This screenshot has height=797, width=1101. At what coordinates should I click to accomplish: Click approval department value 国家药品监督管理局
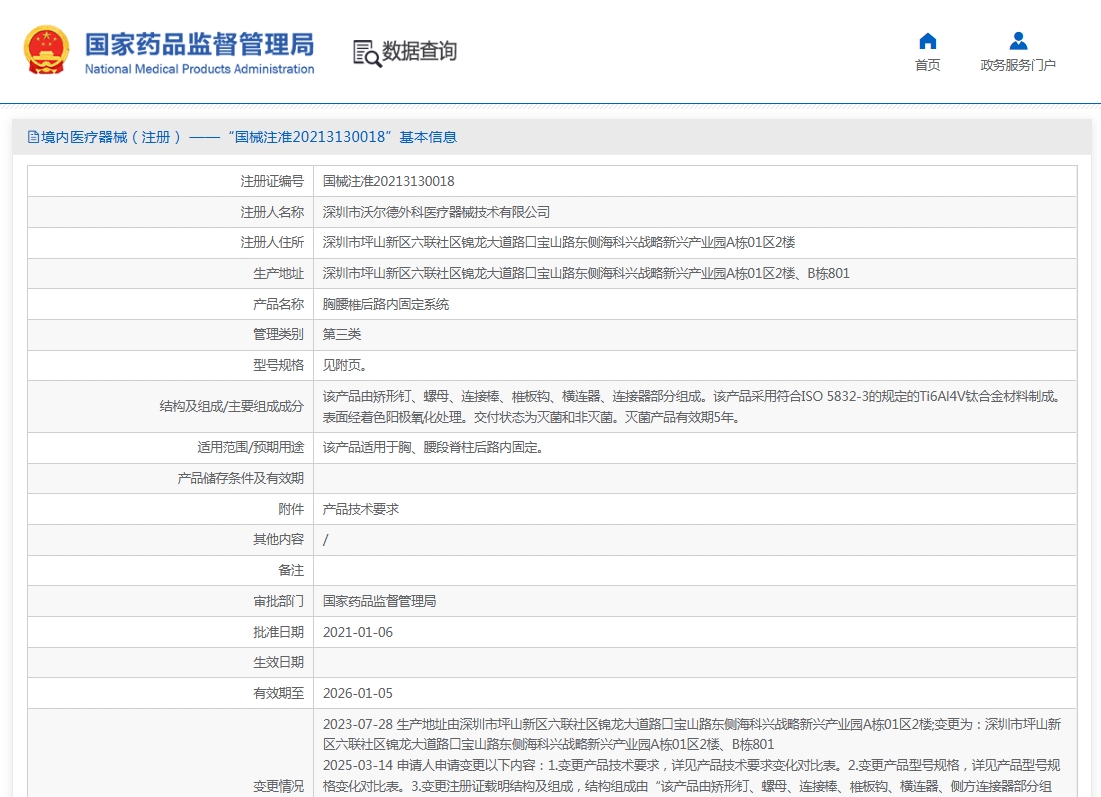(379, 601)
